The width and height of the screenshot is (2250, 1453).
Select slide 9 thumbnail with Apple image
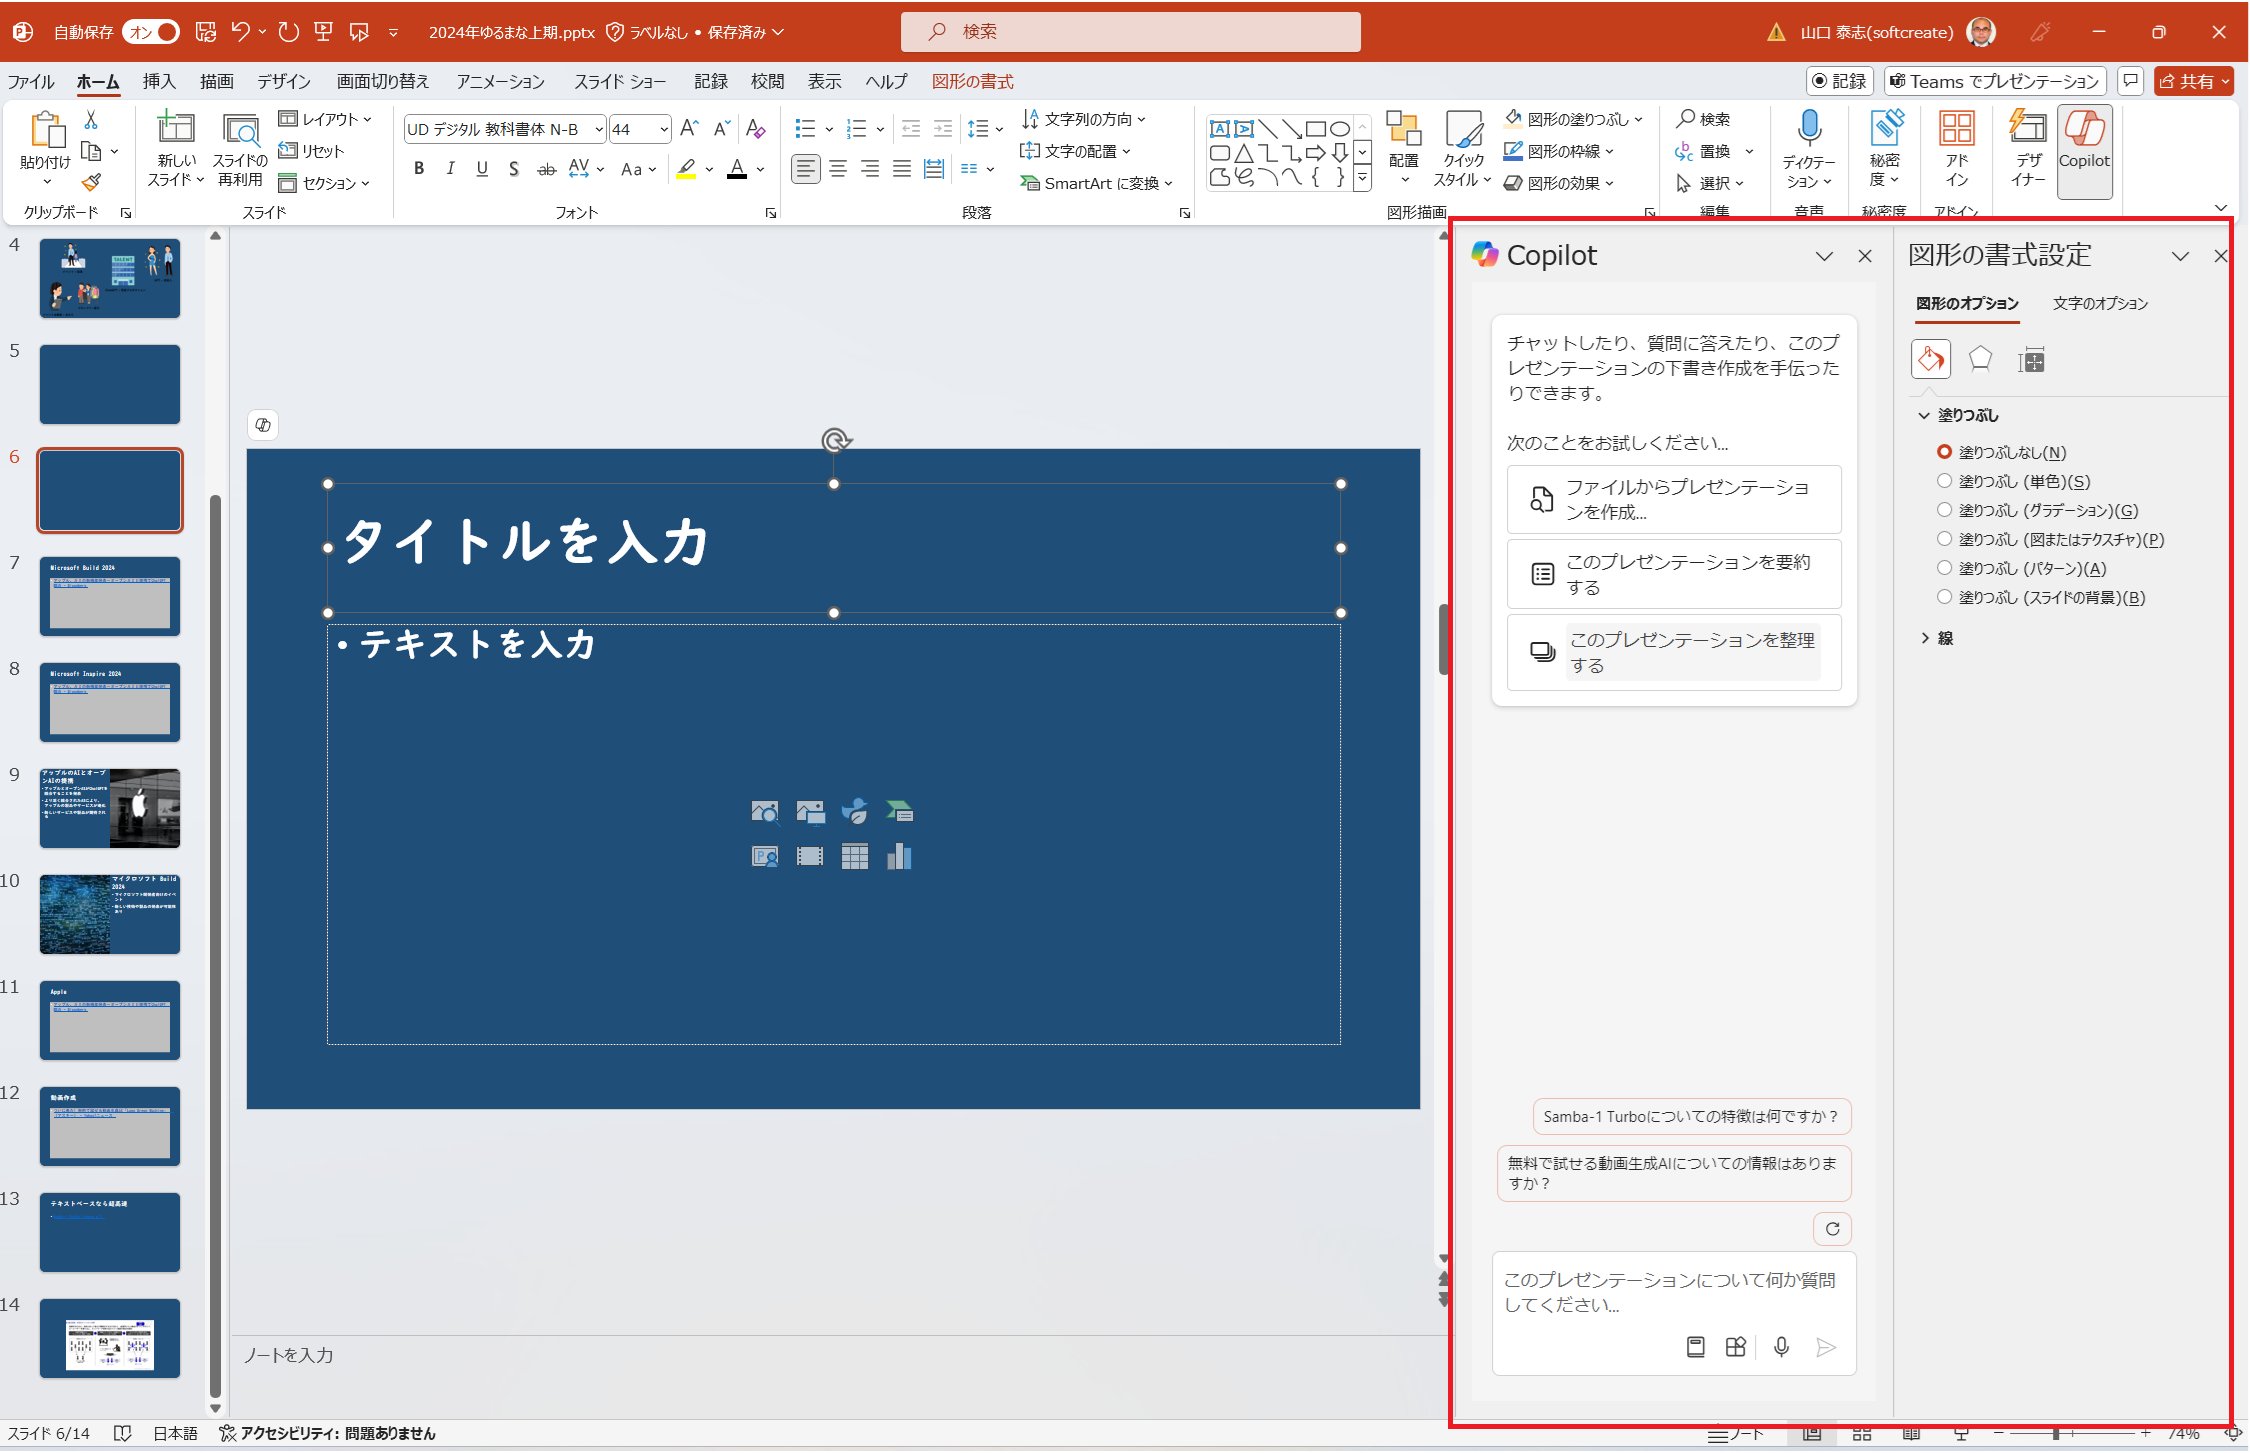[x=110, y=808]
